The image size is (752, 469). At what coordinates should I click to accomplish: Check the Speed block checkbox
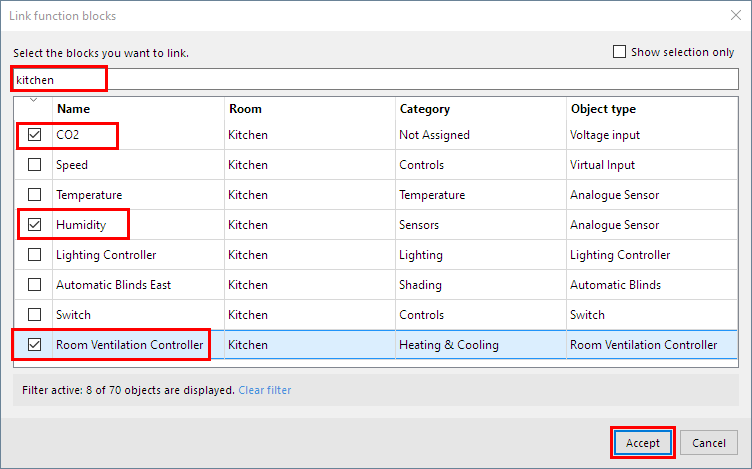35,165
